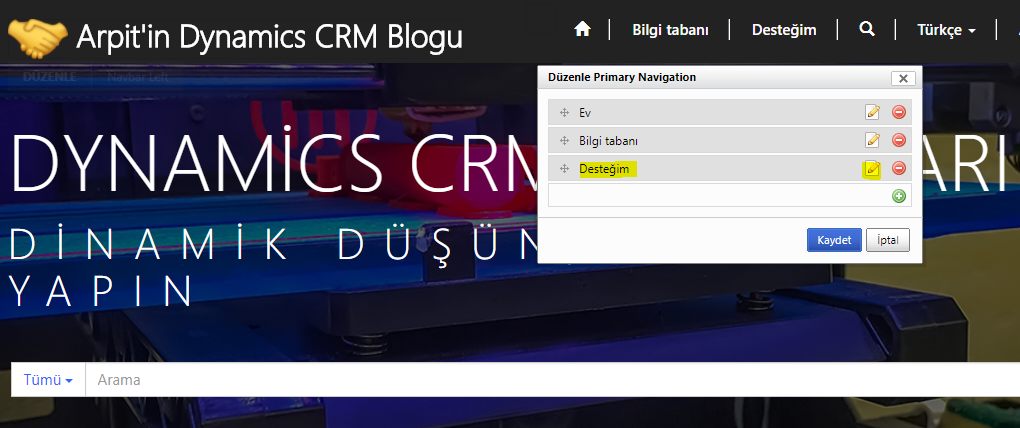Click the Kaydet button
This screenshot has height=428, width=1020.
[x=834, y=240]
